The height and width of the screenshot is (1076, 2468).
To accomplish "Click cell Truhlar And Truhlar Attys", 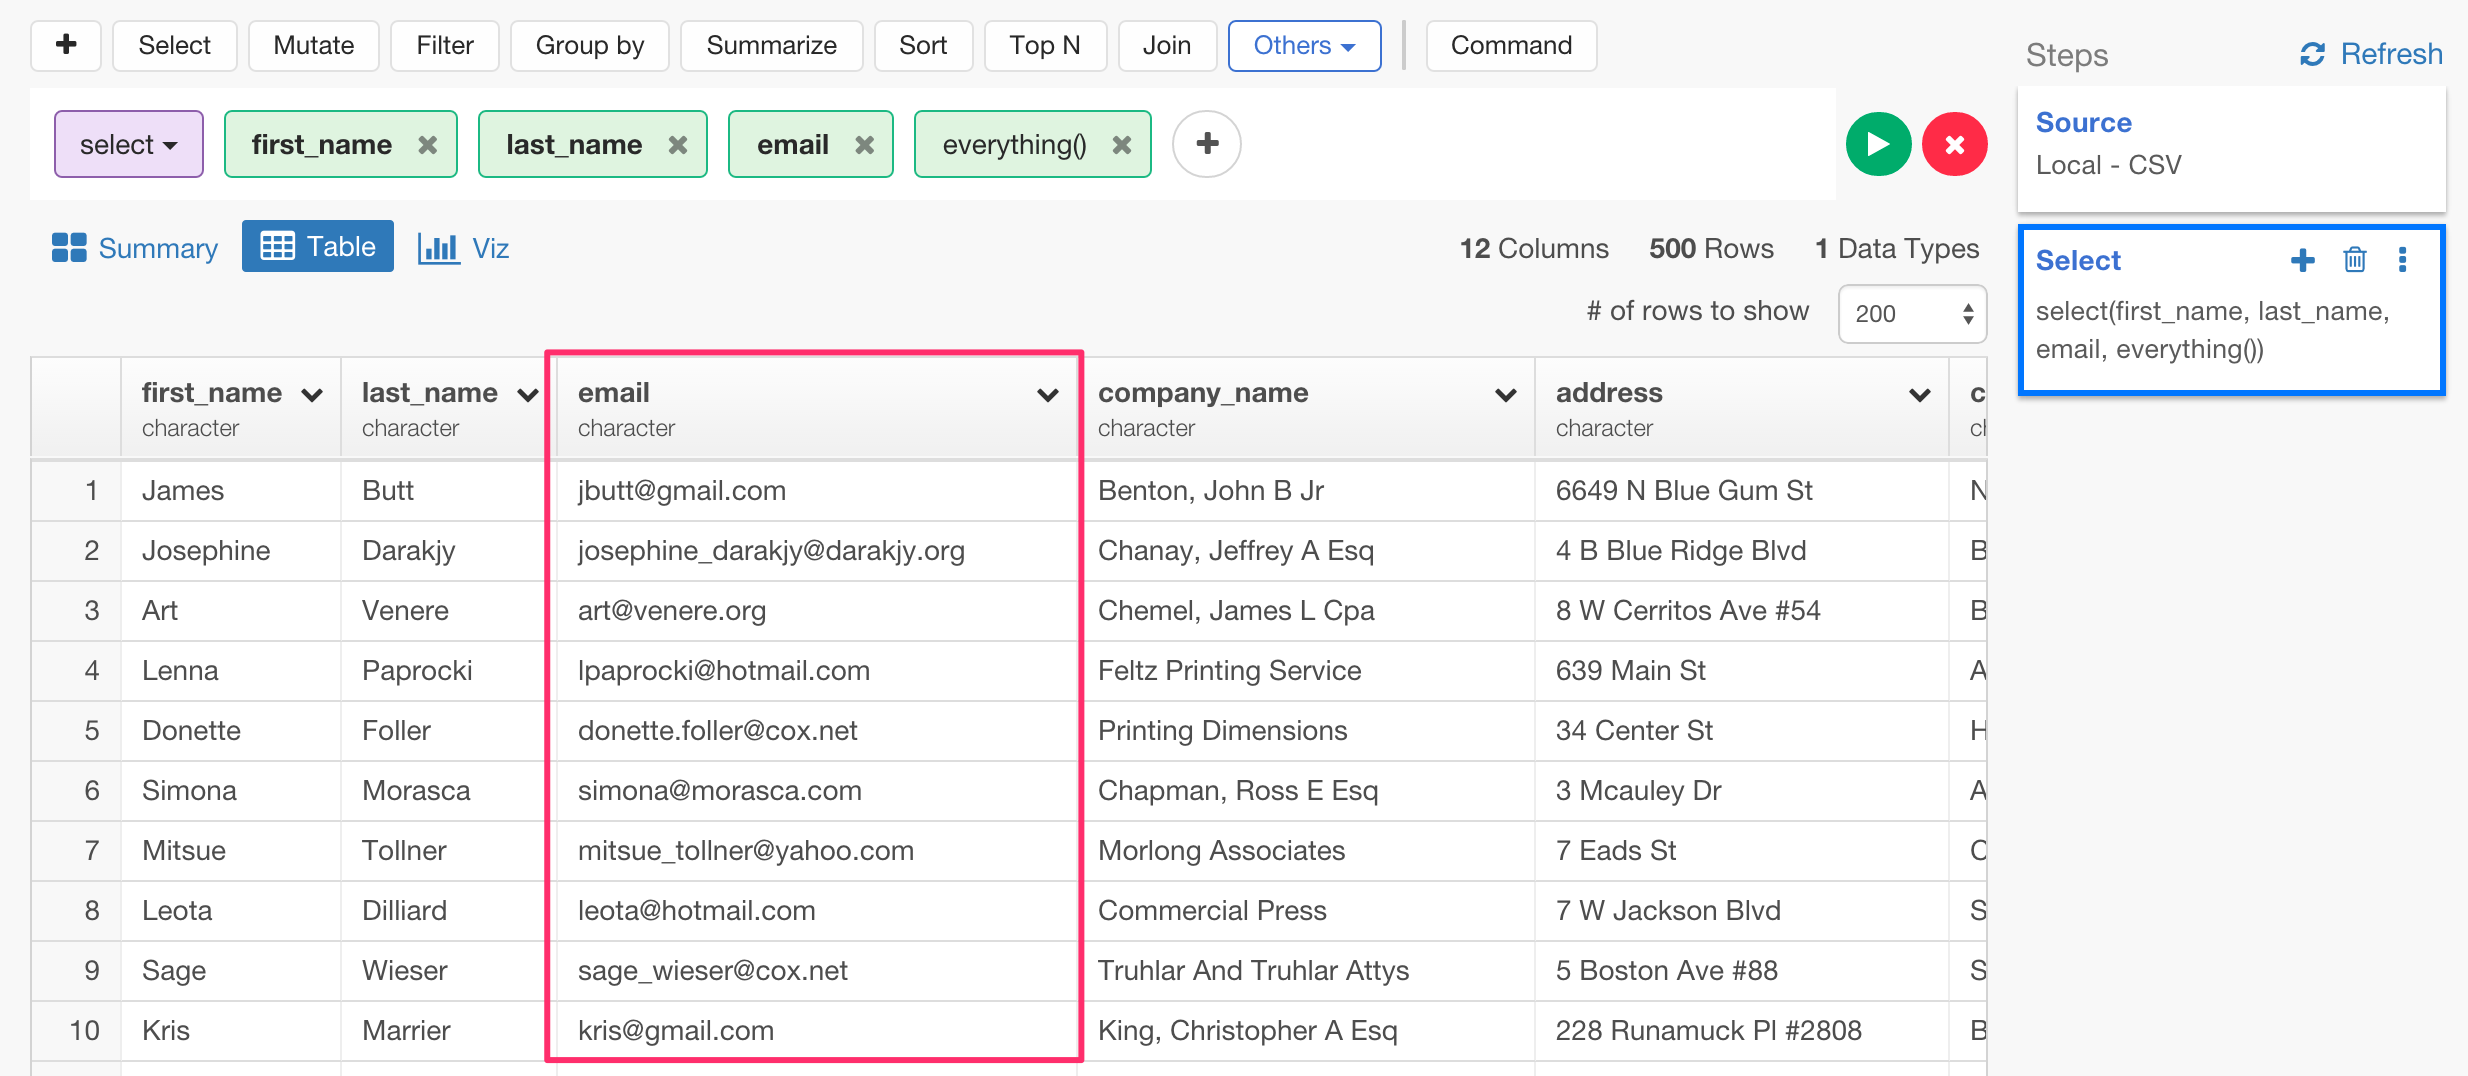I will tap(1306, 970).
